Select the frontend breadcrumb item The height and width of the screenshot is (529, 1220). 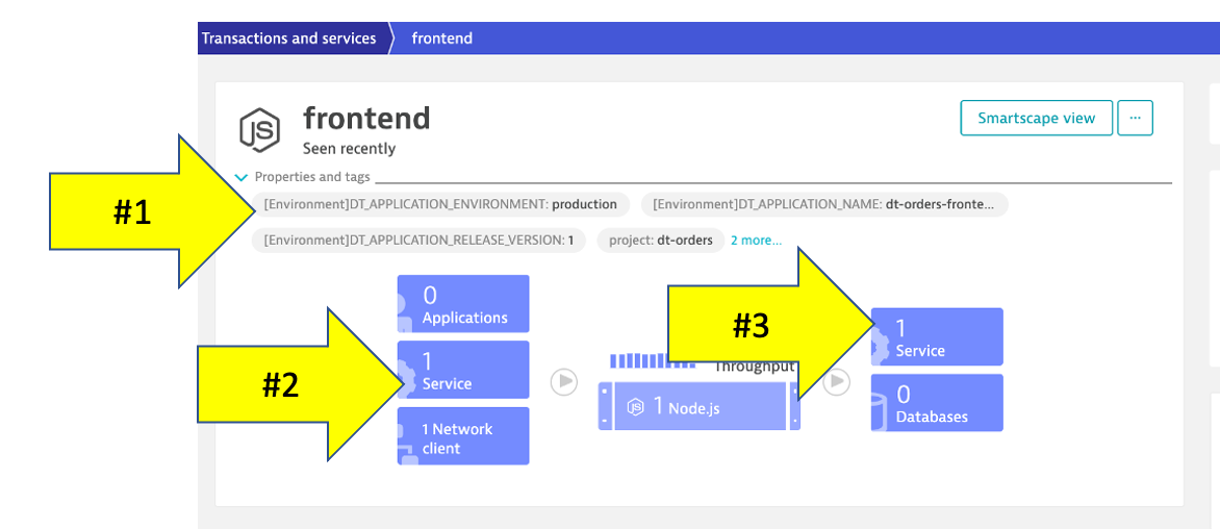click(442, 39)
